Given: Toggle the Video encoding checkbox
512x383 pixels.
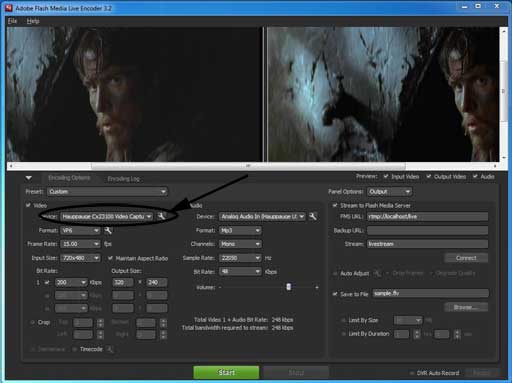Looking at the screenshot, I should click(28, 205).
